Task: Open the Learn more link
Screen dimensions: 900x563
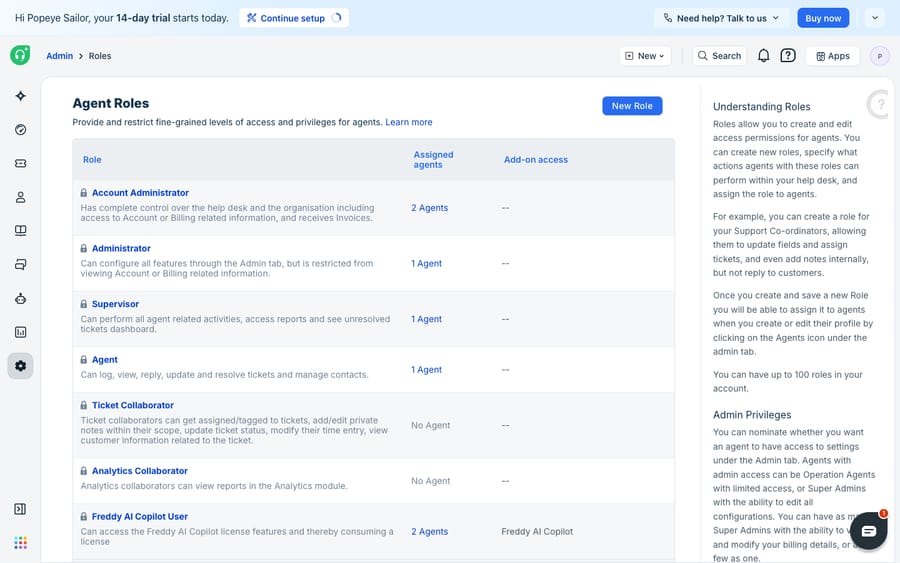Action: (409, 122)
